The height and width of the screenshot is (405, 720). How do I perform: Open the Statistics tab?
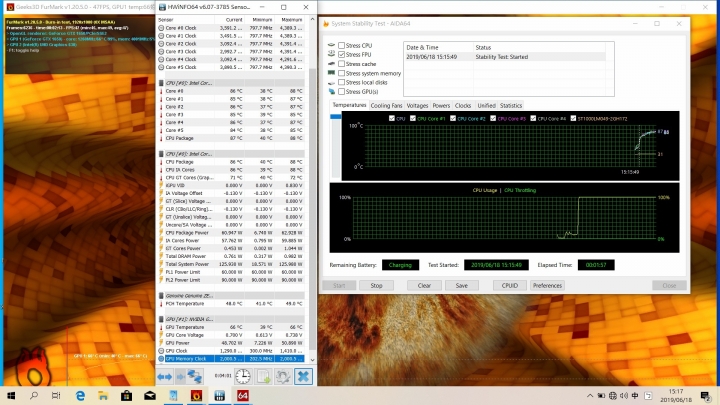tap(511, 106)
